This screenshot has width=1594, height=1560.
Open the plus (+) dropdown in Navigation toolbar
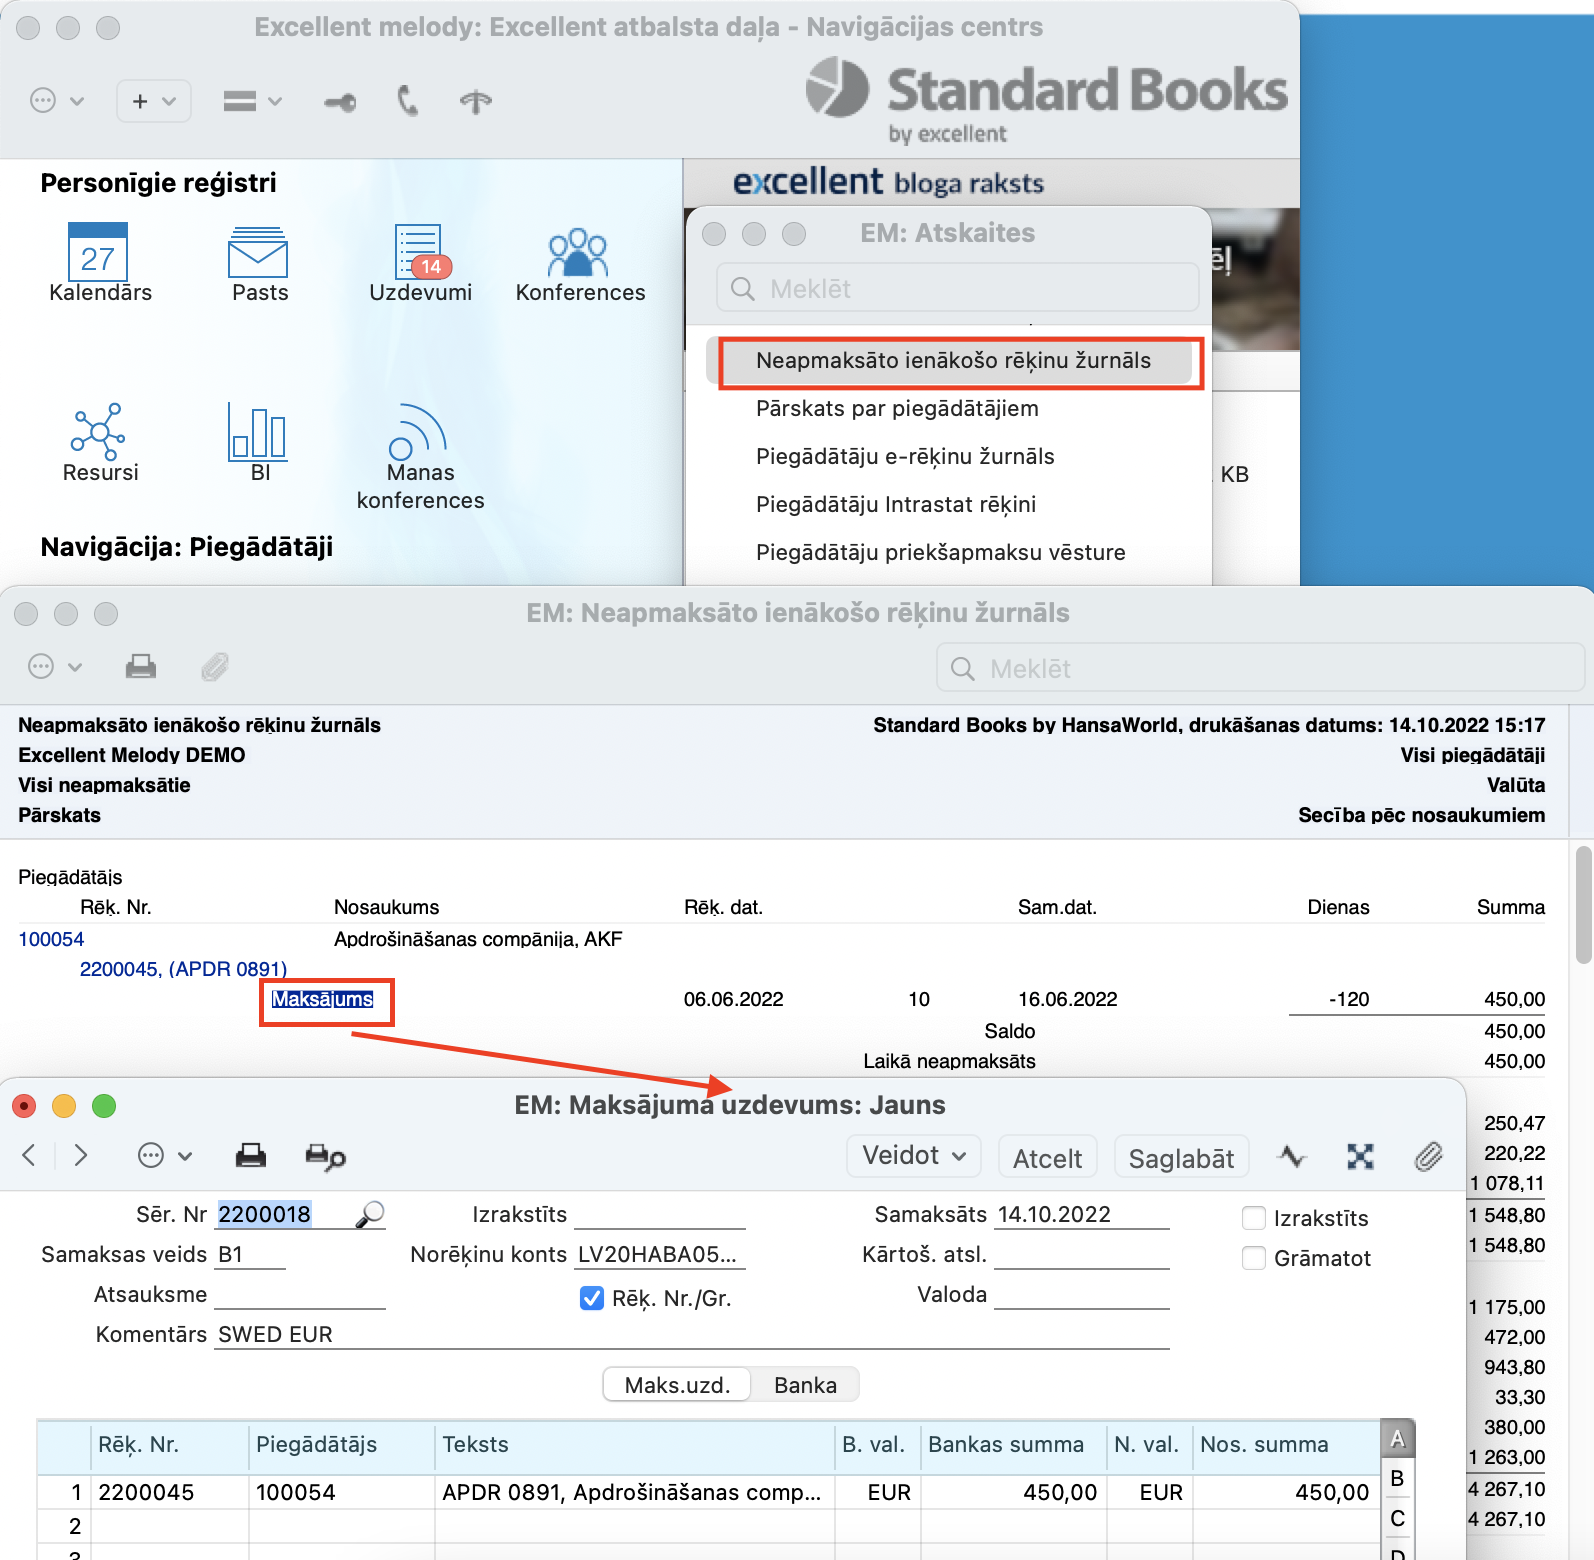click(154, 101)
